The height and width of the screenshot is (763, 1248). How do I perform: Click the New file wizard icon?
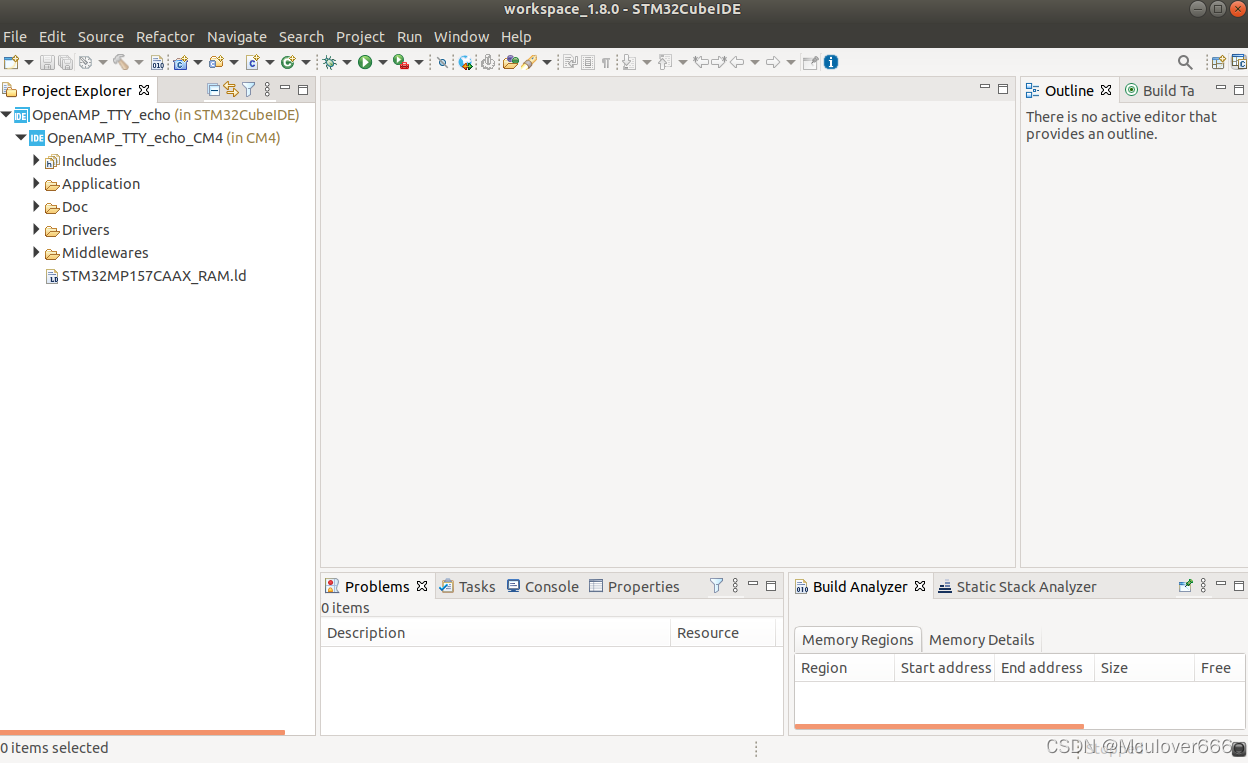coord(11,62)
